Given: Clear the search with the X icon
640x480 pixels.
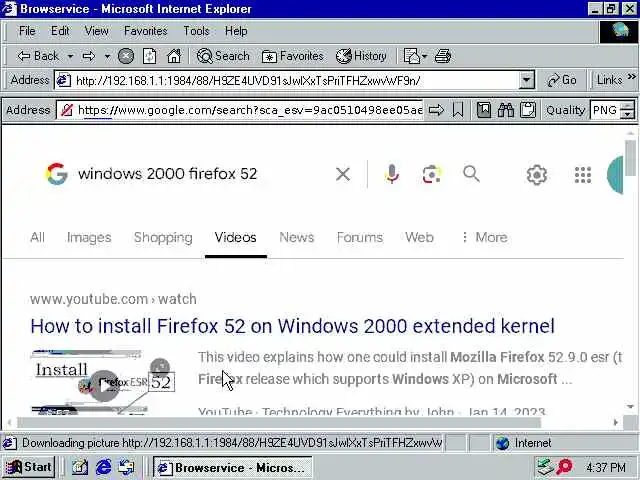Looking at the screenshot, I should click(343, 174).
